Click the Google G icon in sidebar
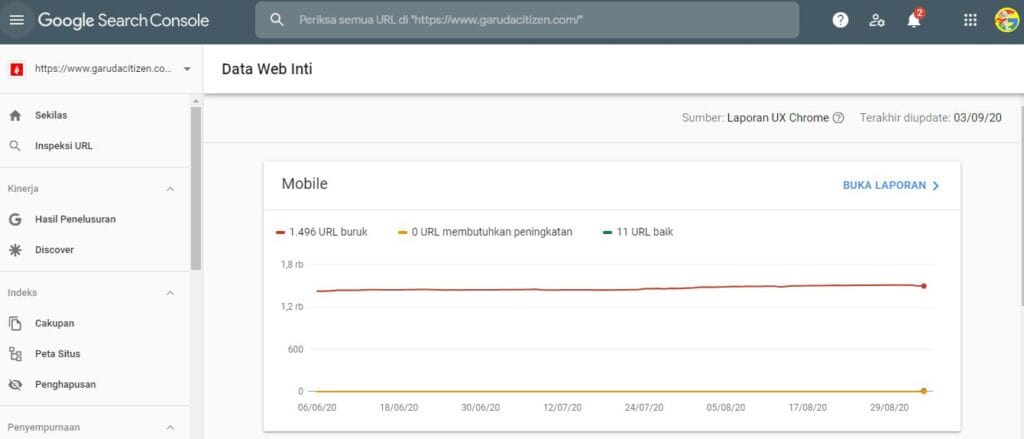 [x=15, y=220]
